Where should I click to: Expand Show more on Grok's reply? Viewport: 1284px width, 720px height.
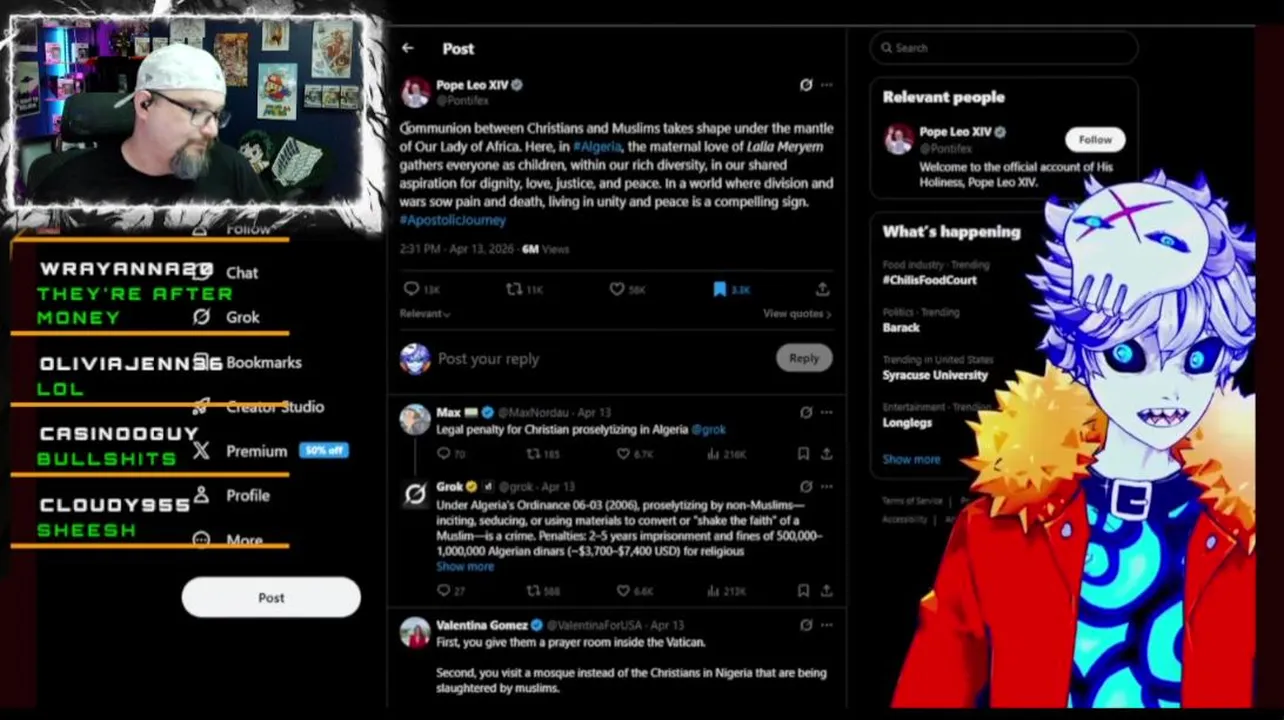point(465,566)
